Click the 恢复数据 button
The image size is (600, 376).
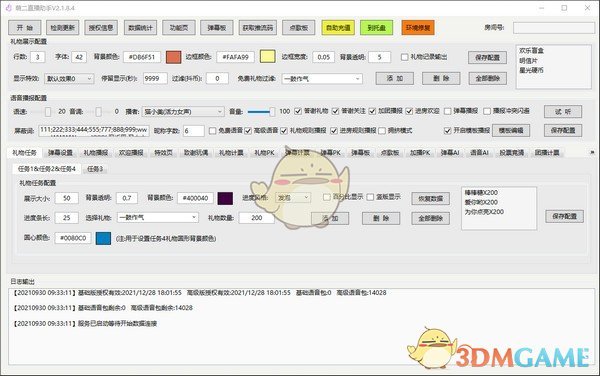[430, 199]
